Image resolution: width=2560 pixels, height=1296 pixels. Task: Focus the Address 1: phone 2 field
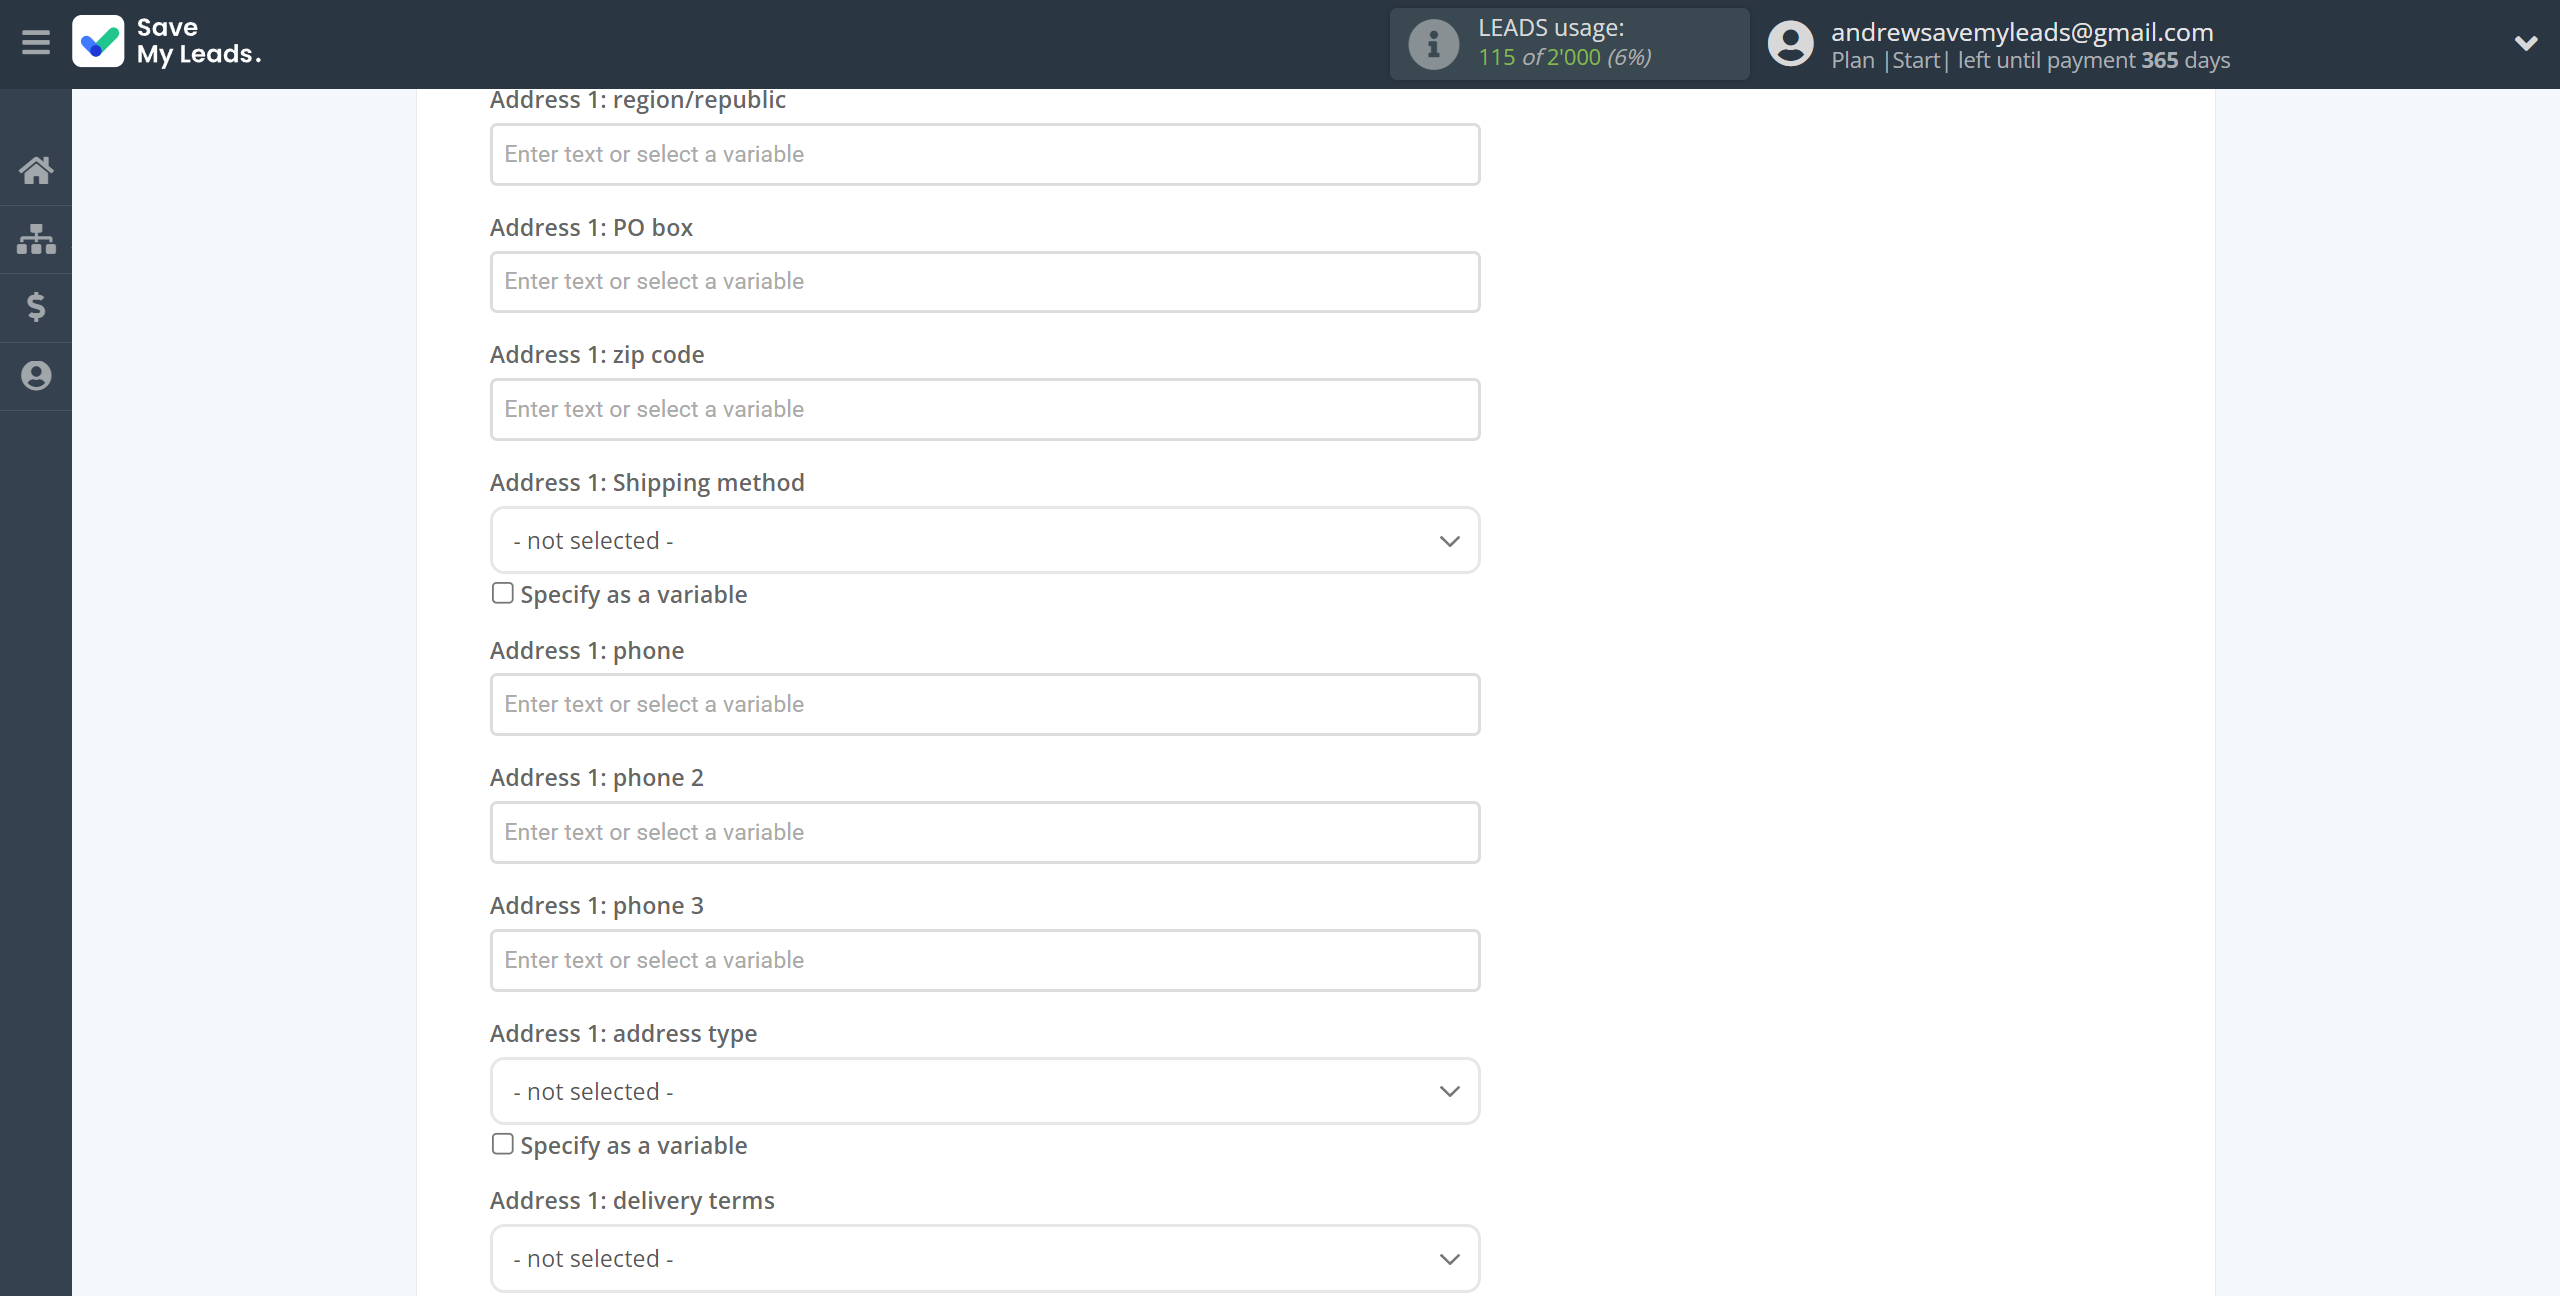click(985, 832)
